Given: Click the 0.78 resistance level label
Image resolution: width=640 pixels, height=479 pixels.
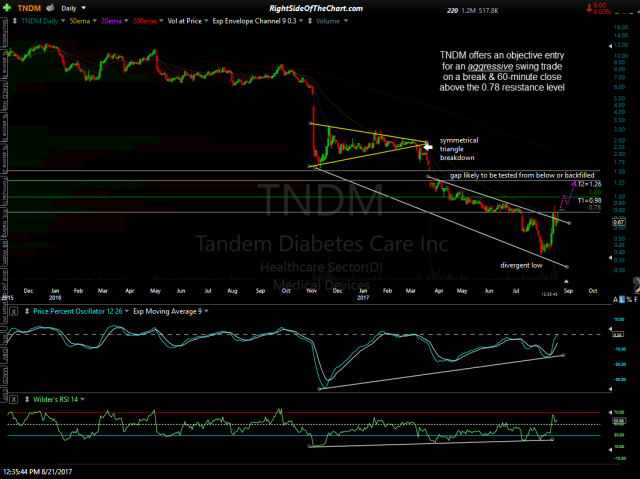Looking at the screenshot, I should tap(594, 208).
